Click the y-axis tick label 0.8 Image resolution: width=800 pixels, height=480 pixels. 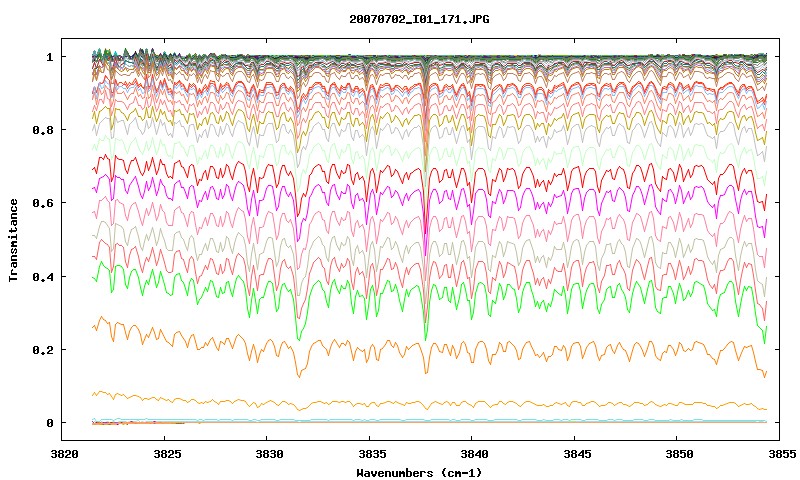tap(42, 130)
